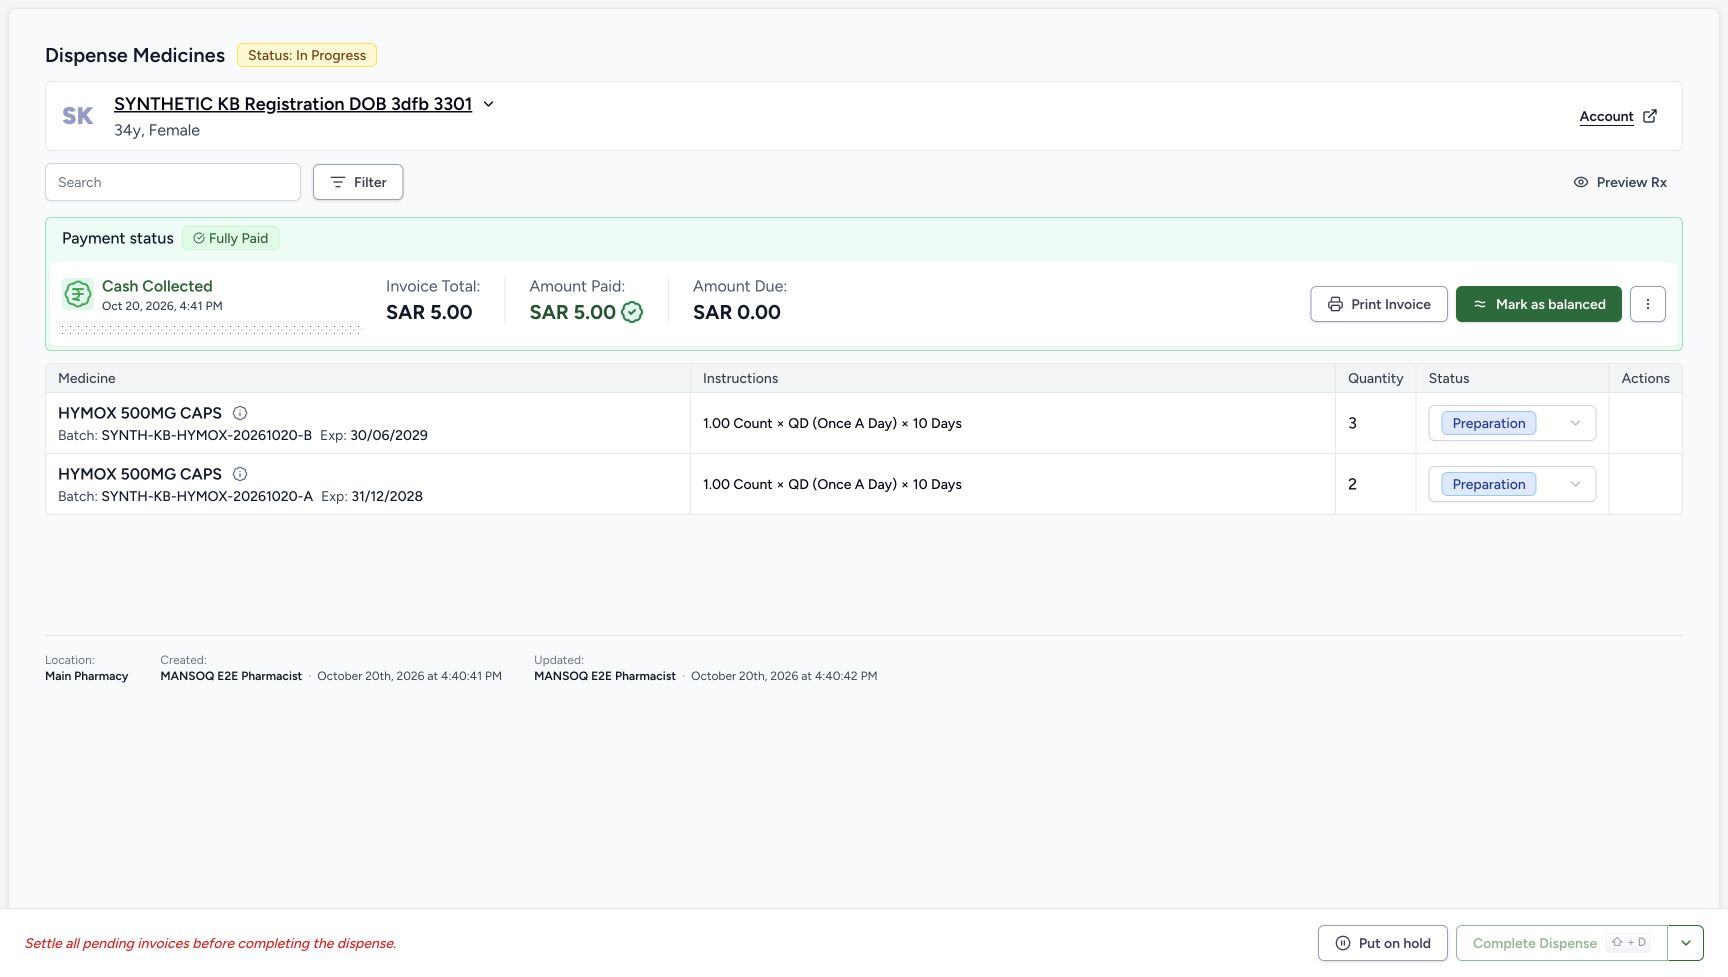The height and width of the screenshot is (977, 1728).
Task: Click the Dispense Medicines heading
Action: click(x=135, y=55)
